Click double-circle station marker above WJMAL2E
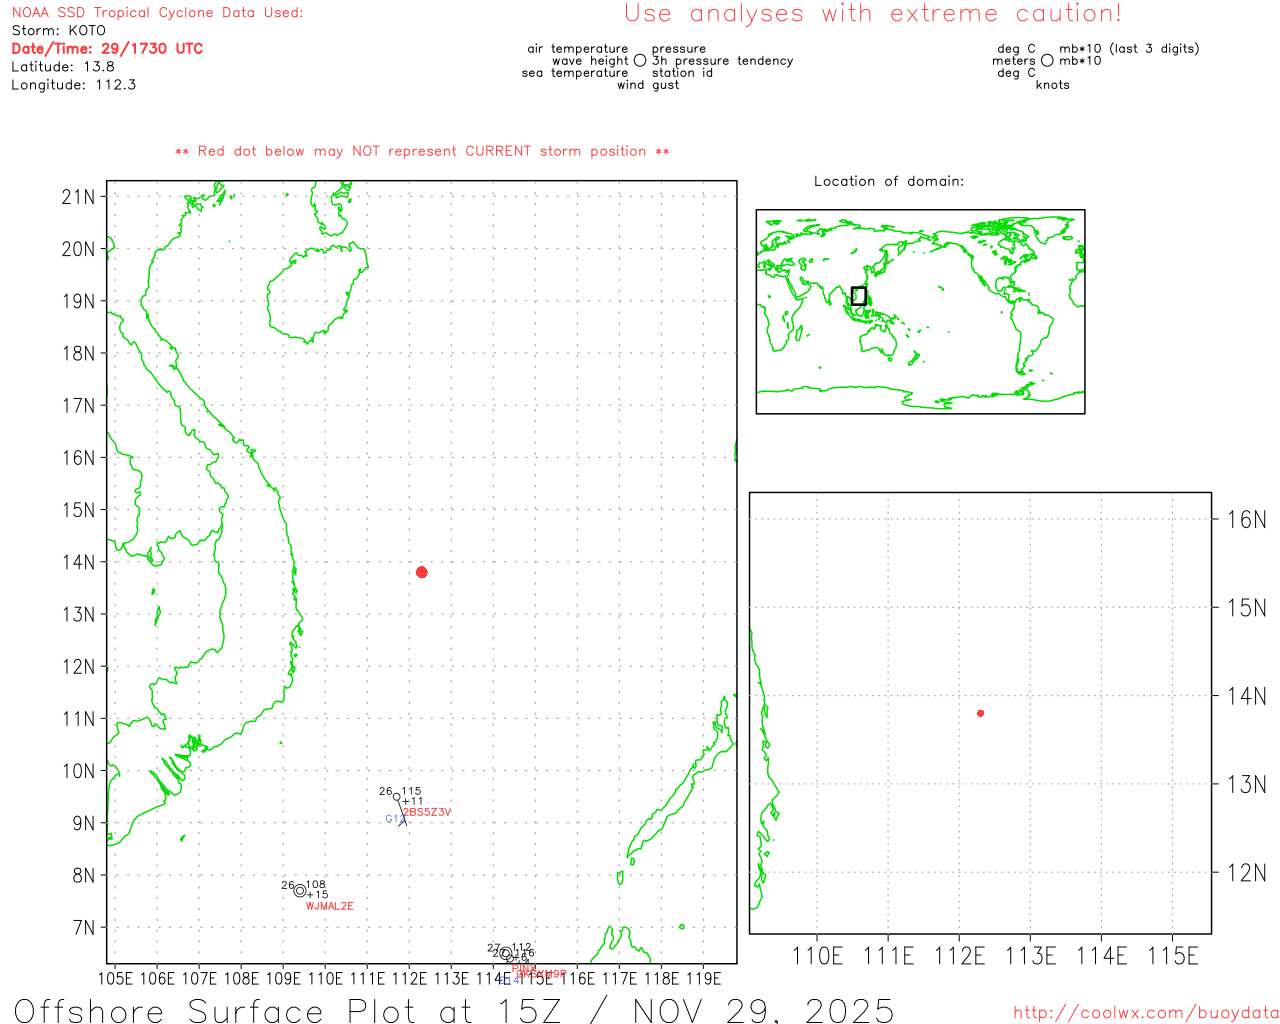Screen dimensions: 1280x1024 click(300, 891)
